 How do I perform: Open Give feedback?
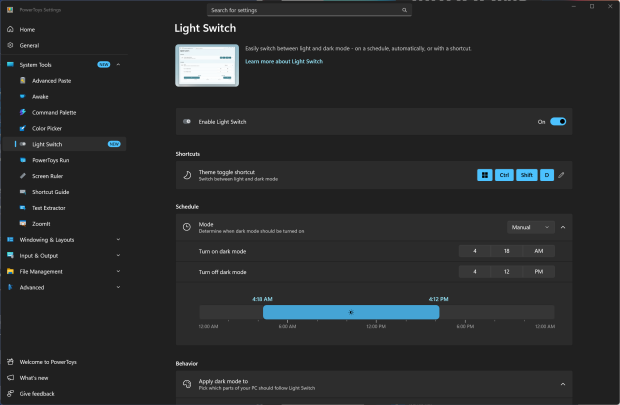pyautogui.click(x=63, y=394)
